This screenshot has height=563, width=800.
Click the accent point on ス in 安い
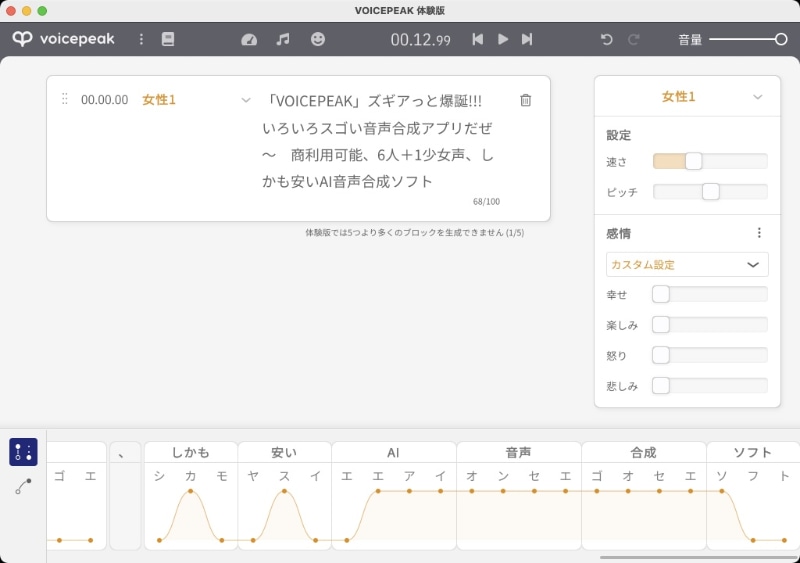point(284,491)
